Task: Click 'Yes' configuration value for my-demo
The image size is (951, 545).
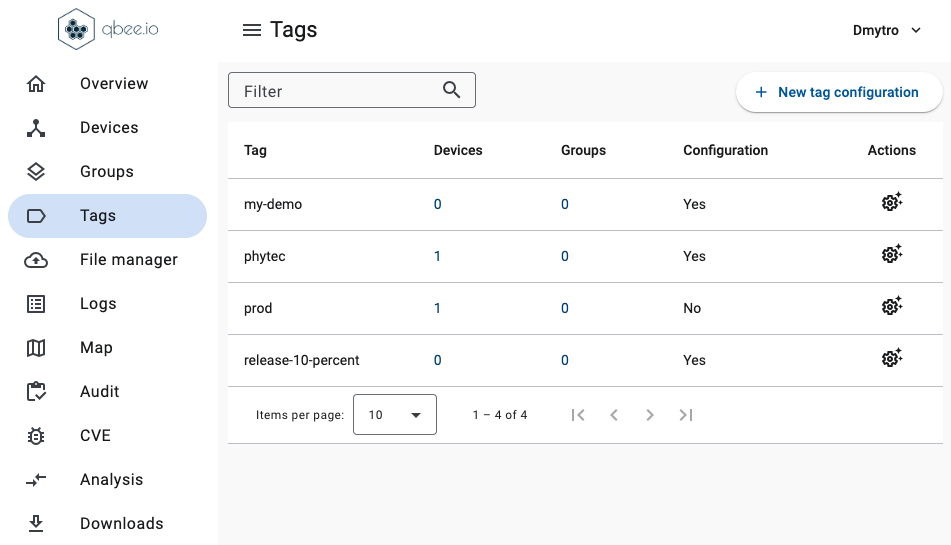Action: point(694,204)
